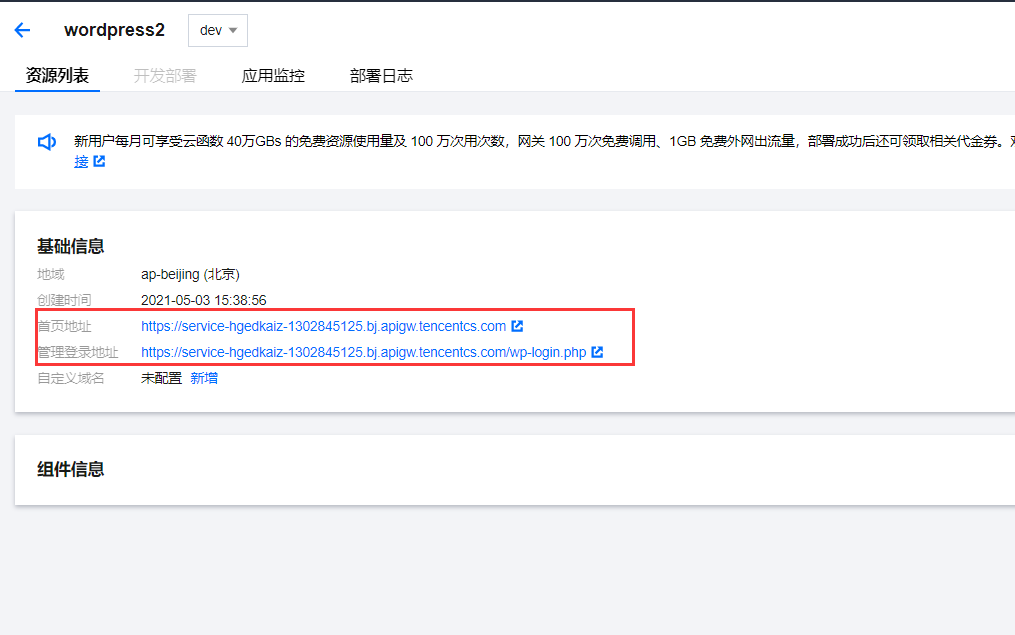
Task: Open the 应用监控 tab
Action: (273, 76)
